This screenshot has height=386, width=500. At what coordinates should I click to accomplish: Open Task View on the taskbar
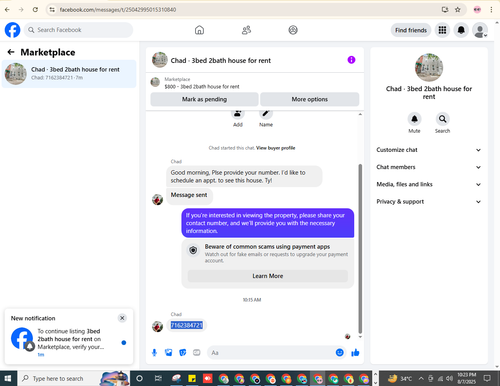pyautogui.click(x=158, y=378)
